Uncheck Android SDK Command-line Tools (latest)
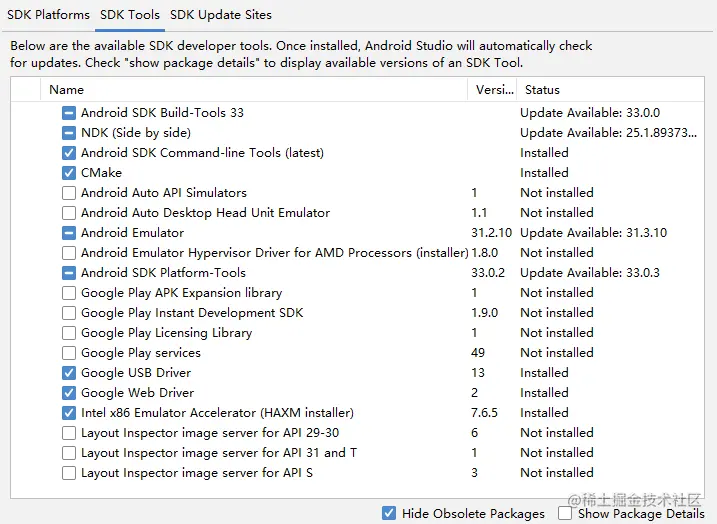 pyautogui.click(x=69, y=153)
